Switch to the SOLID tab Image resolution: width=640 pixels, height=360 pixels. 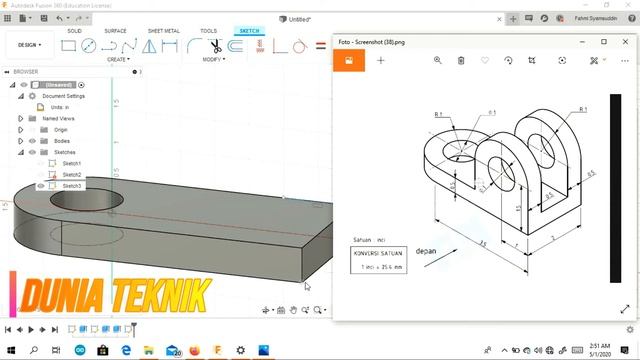pyautogui.click(x=74, y=31)
